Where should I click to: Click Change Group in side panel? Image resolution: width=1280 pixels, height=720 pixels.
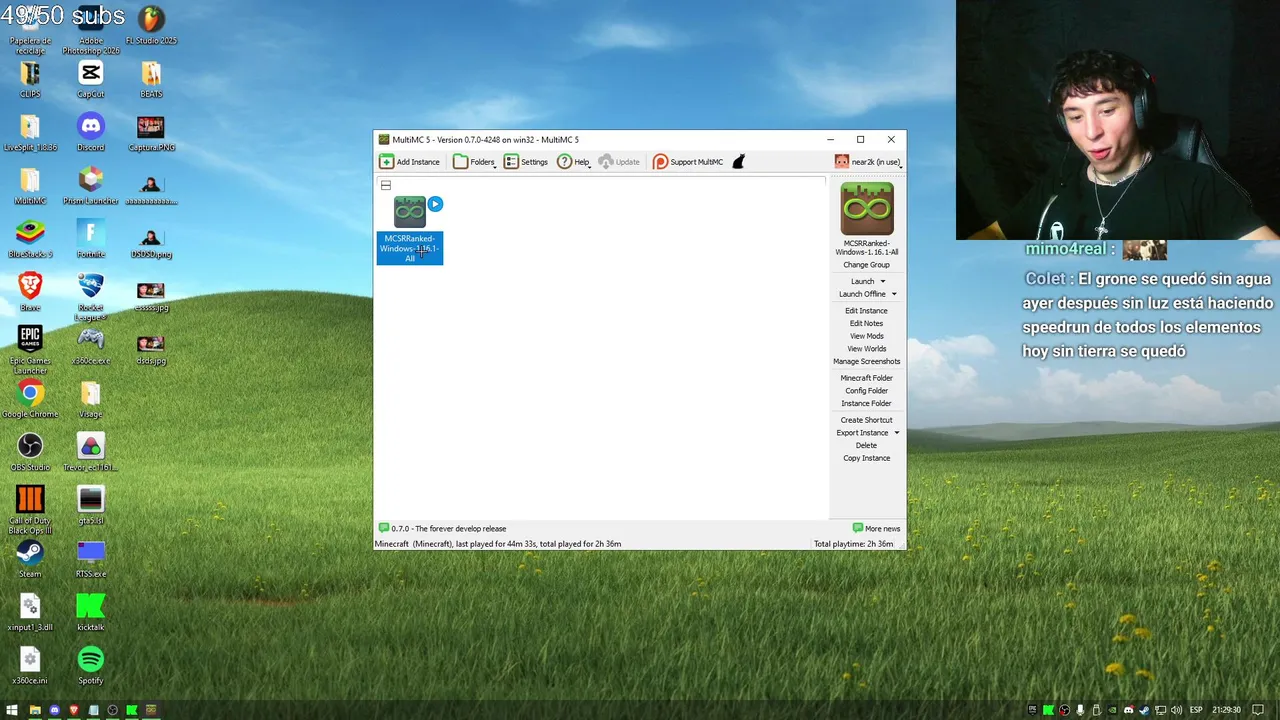866,265
